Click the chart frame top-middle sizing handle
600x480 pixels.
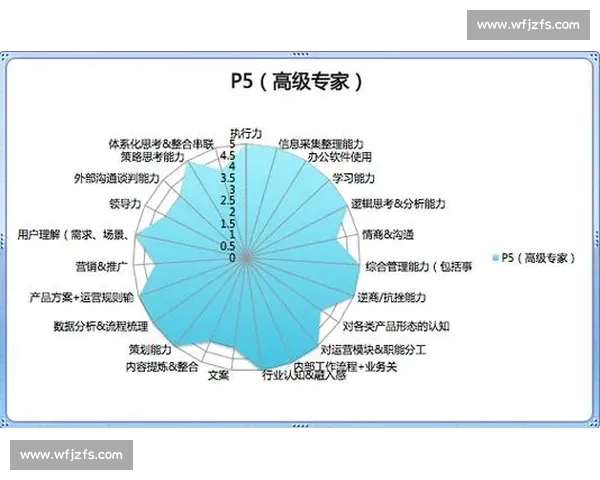click(x=300, y=55)
